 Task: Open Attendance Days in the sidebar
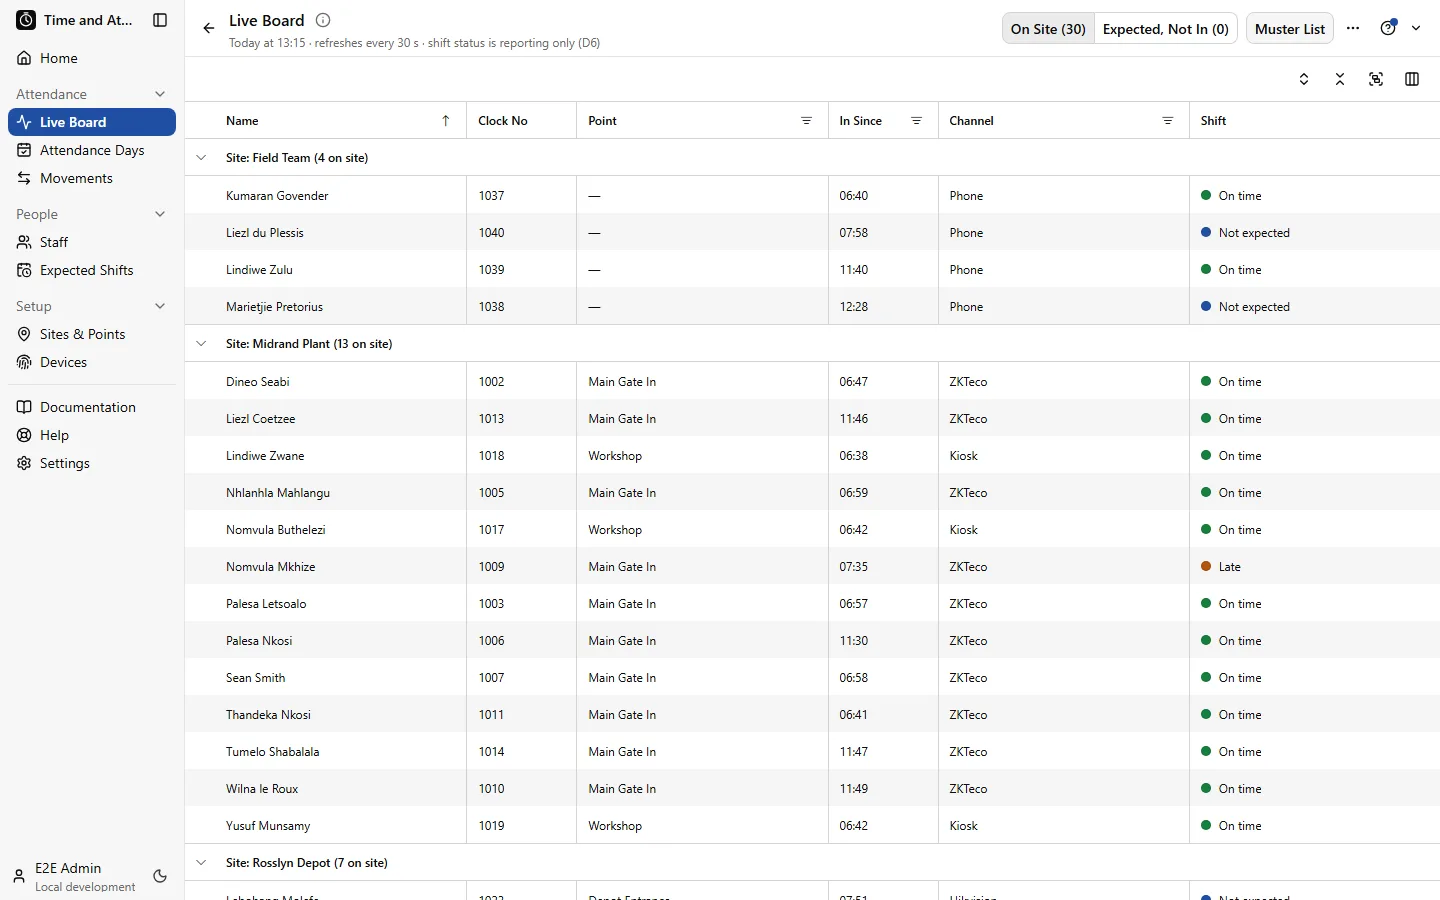coord(92,150)
